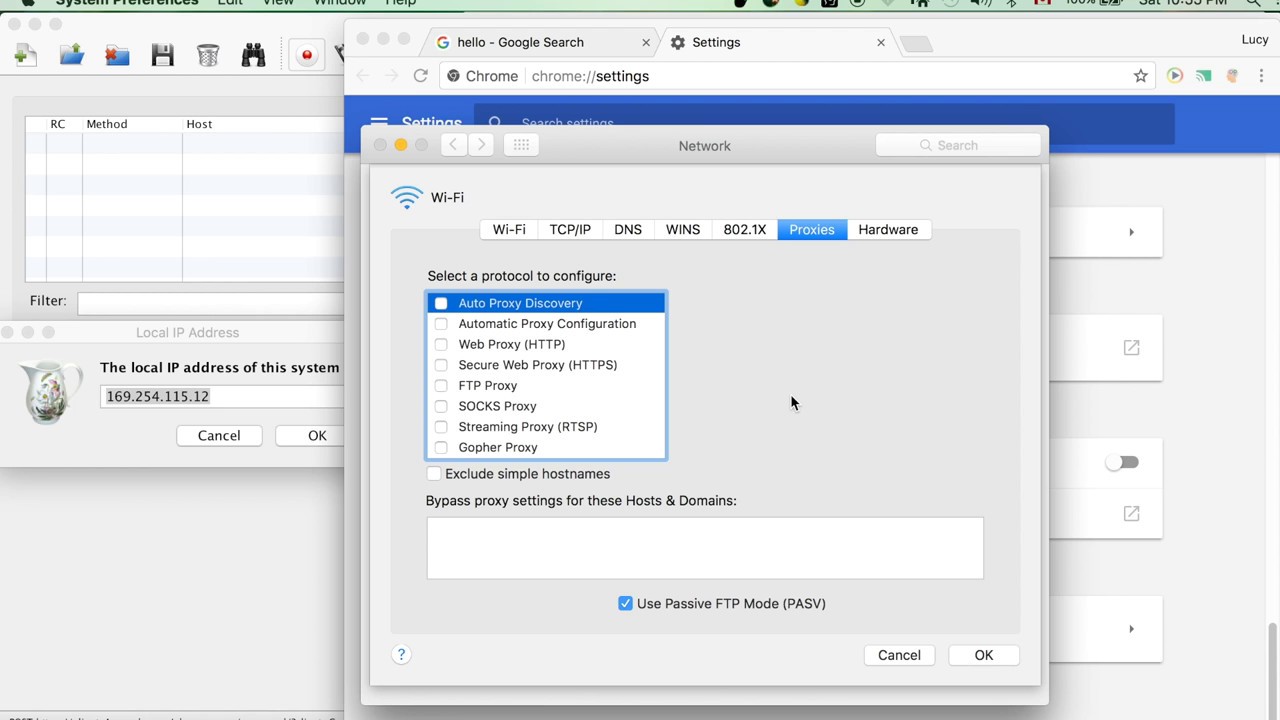Open the DNS tab
The height and width of the screenshot is (720, 1280).
pos(628,229)
